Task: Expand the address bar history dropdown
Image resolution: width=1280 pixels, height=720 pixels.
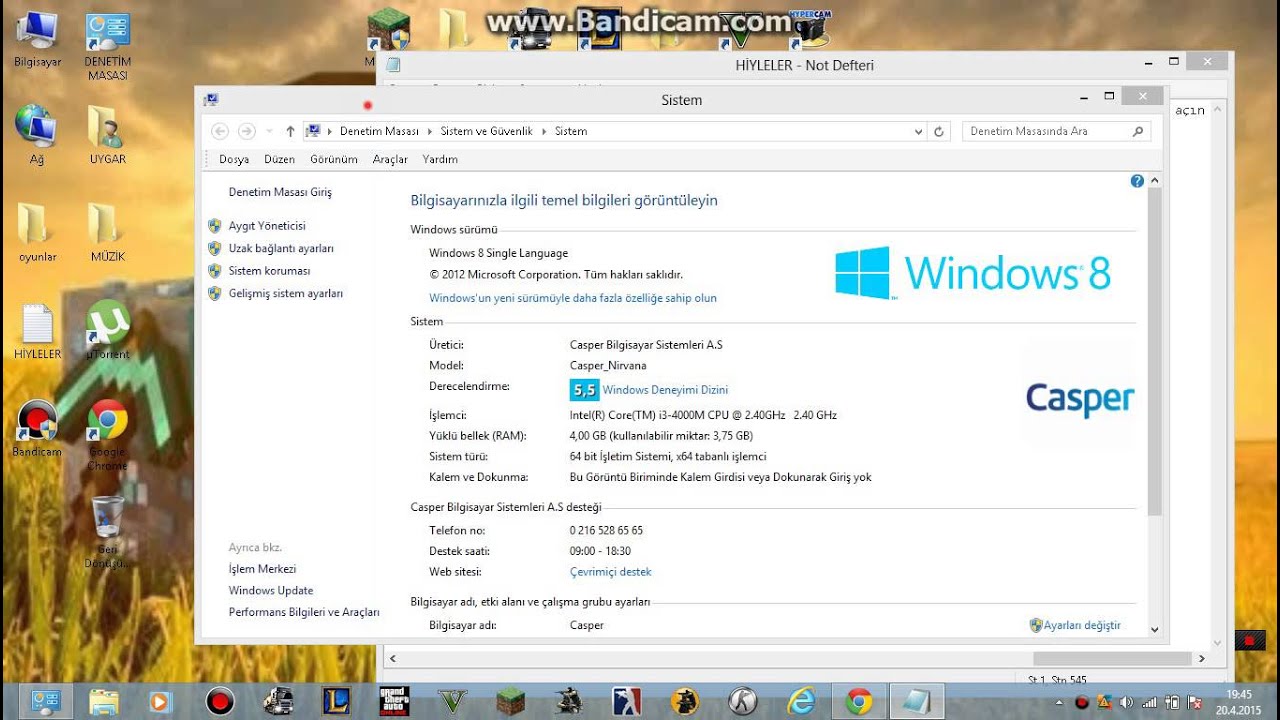Action: click(919, 131)
